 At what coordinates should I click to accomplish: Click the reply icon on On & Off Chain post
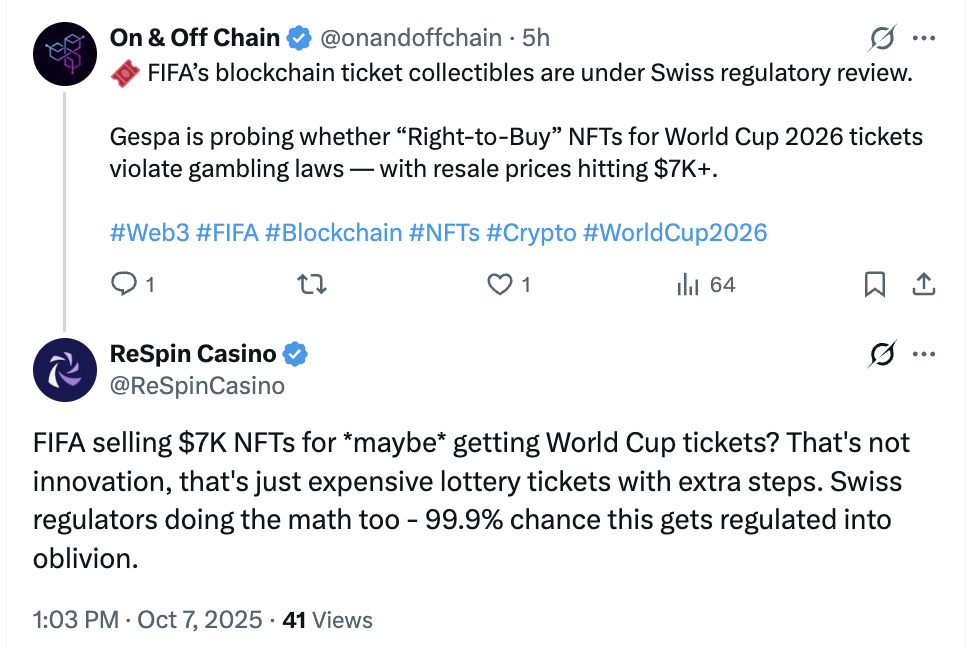click(x=124, y=285)
